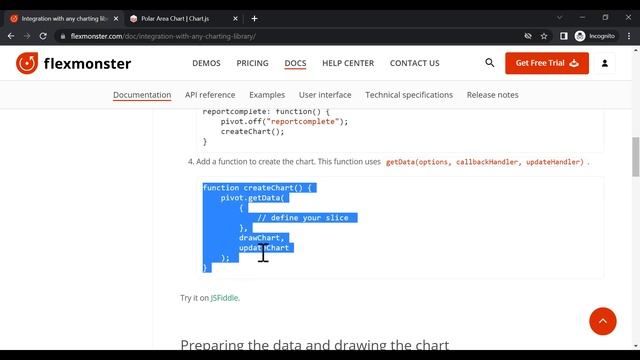Close the Polar Area Chart tab
This screenshot has width=640, height=360.
[235, 18]
